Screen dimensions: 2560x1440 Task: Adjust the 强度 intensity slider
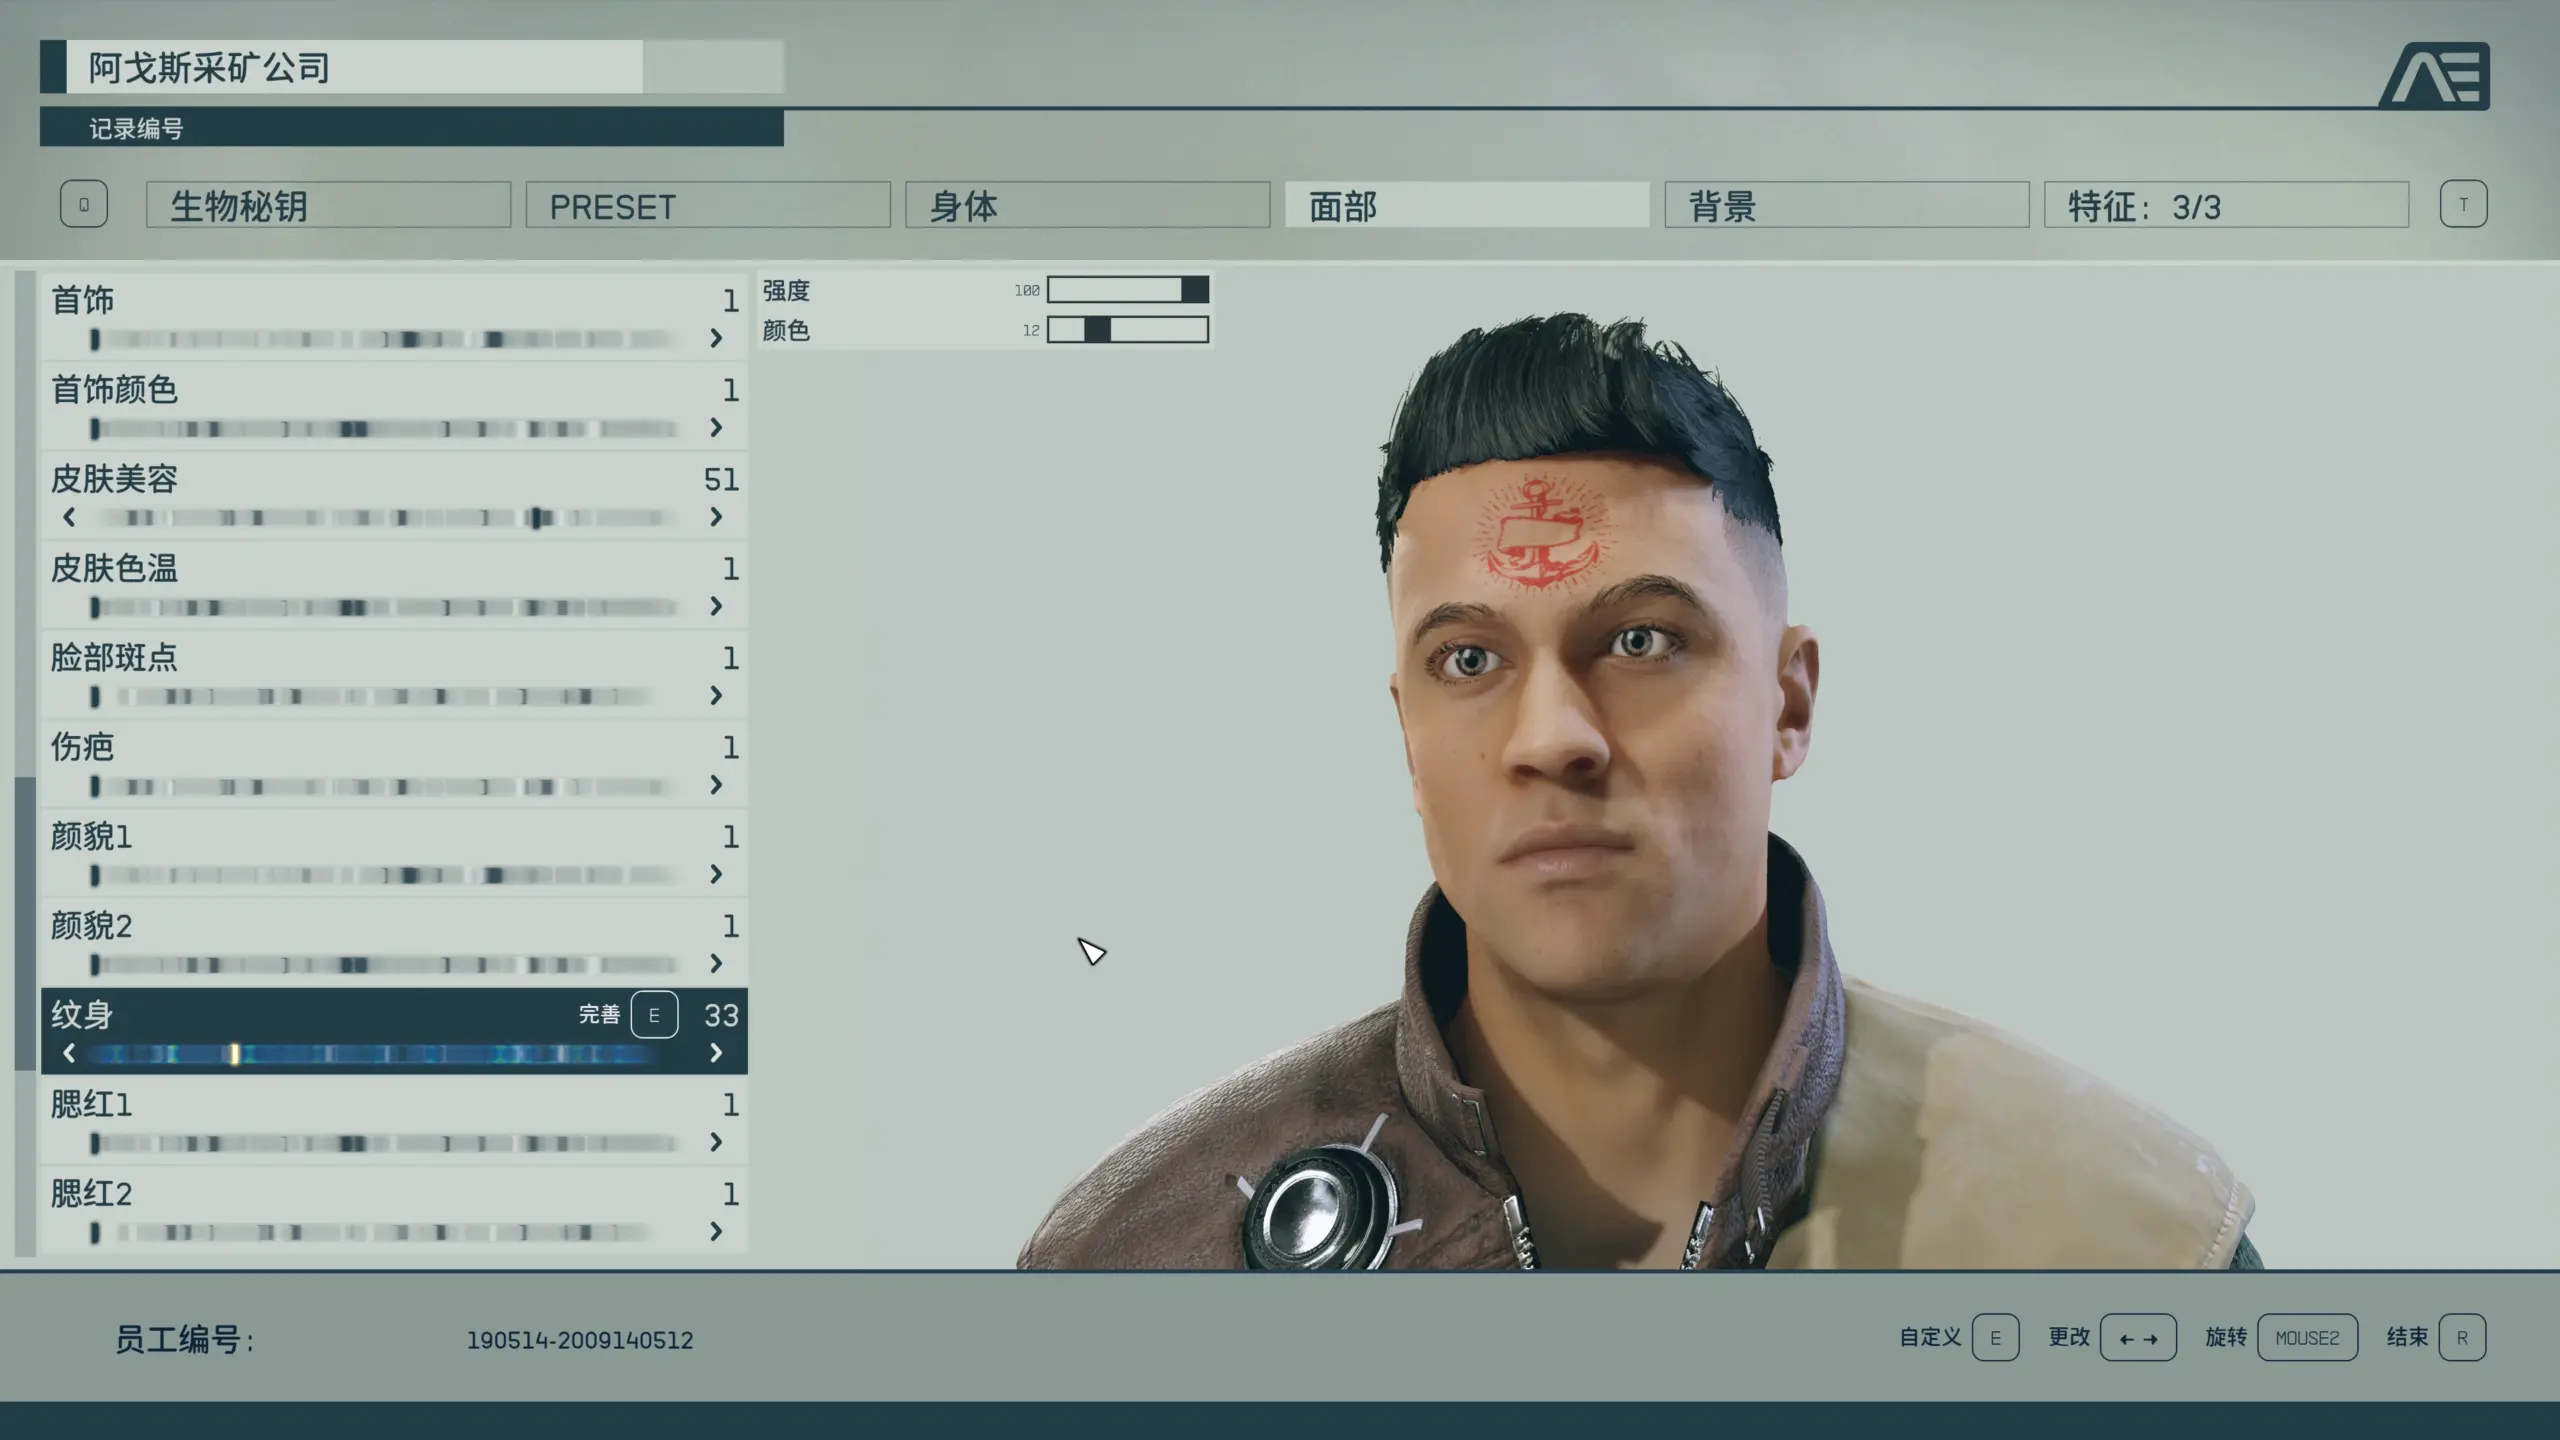pos(1127,290)
